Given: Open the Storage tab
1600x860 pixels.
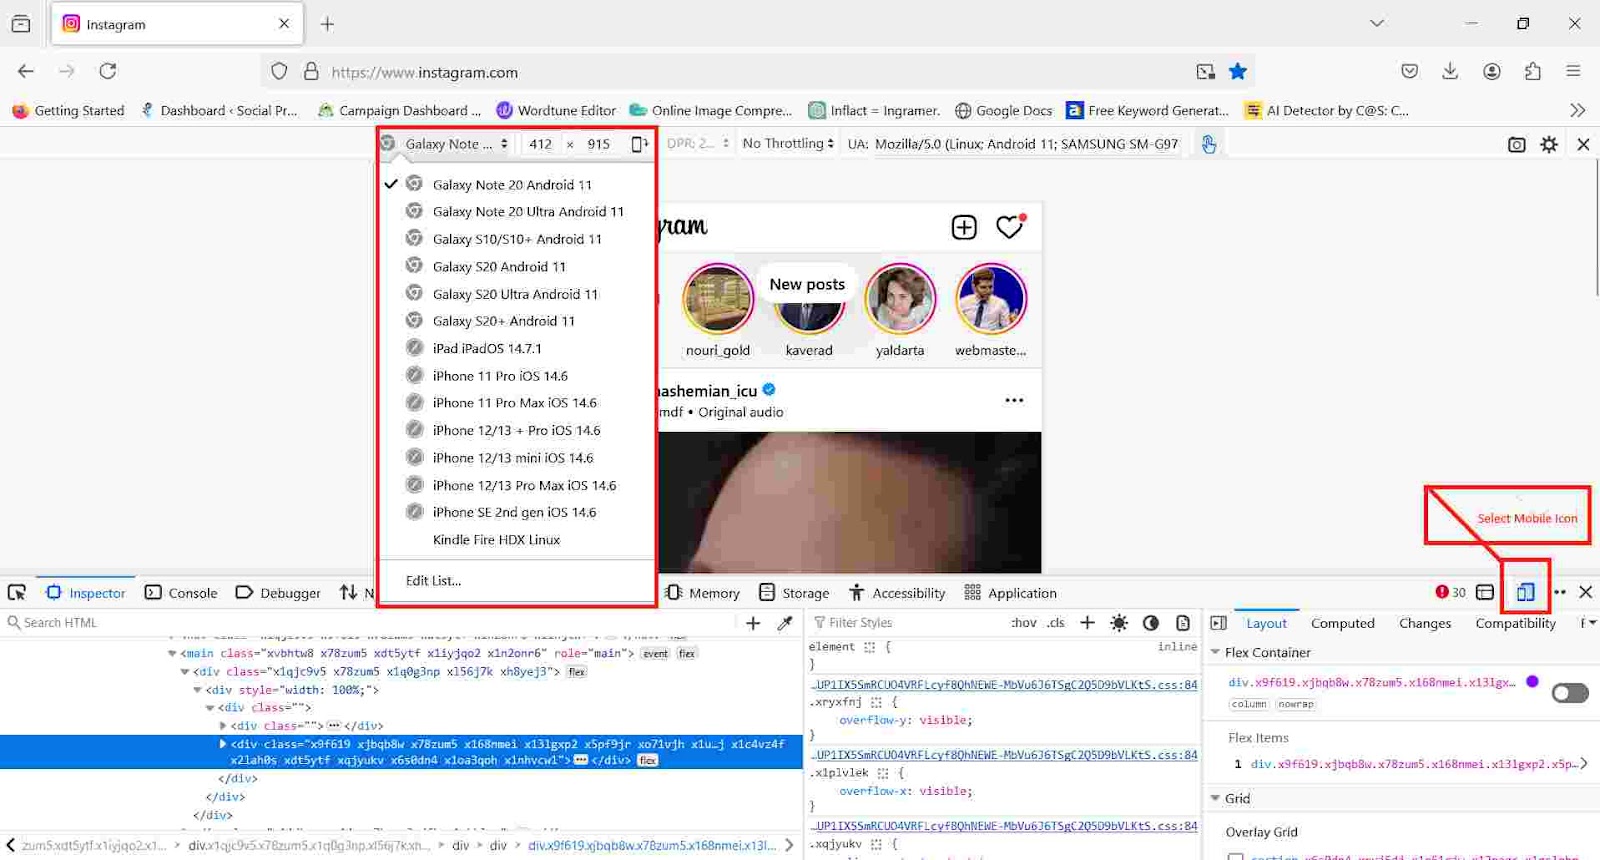Looking at the screenshot, I should click(x=794, y=592).
